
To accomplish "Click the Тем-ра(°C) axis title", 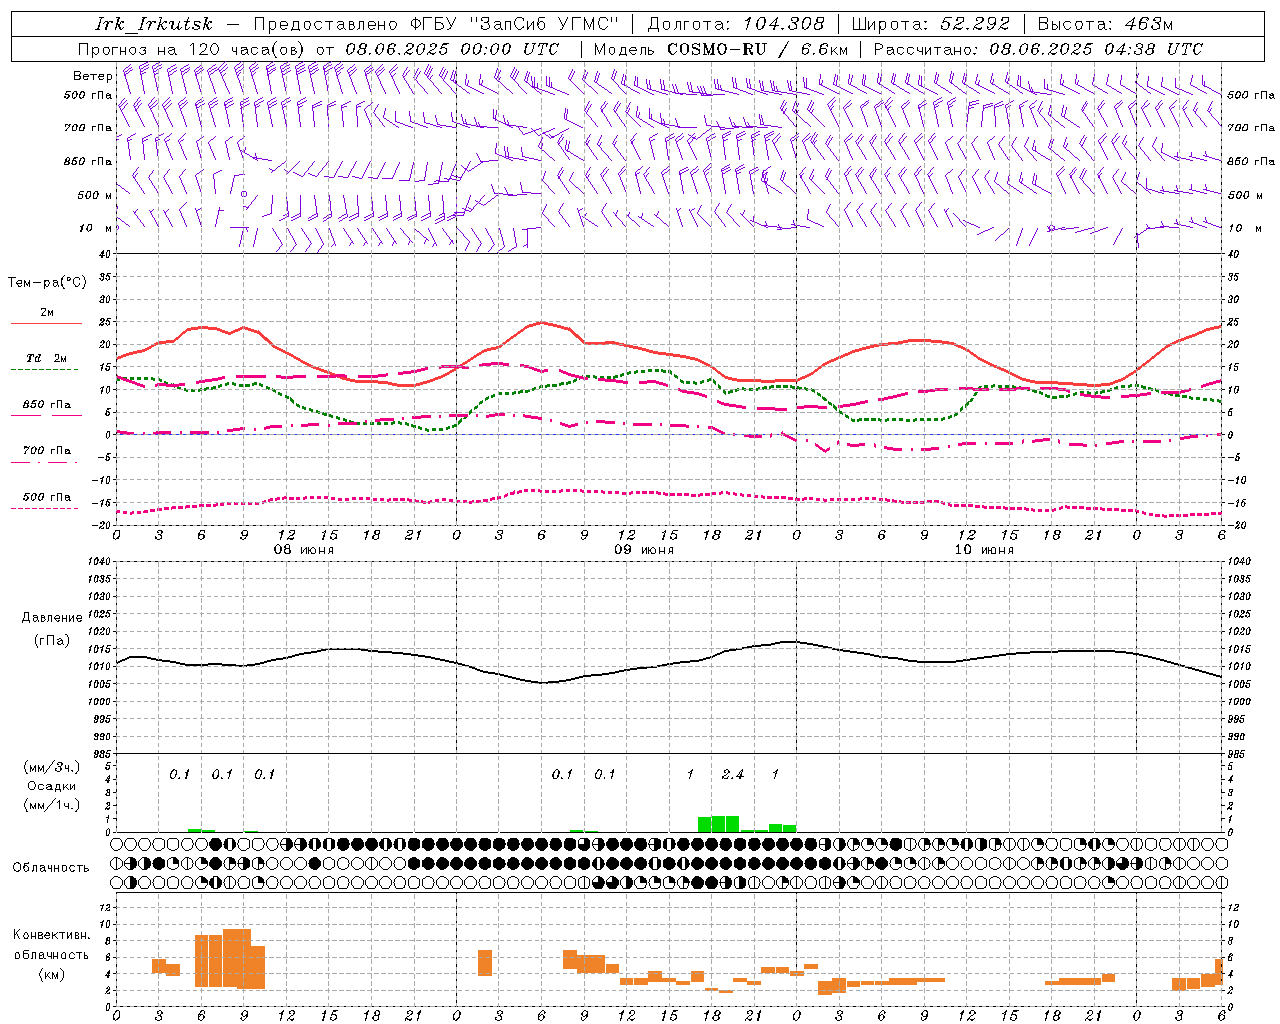I will [47, 283].
